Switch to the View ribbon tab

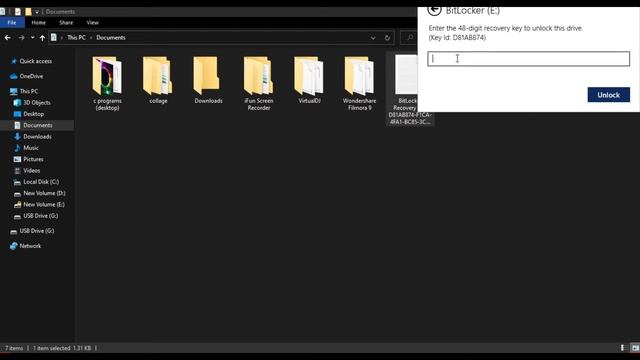[x=93, y=23]
